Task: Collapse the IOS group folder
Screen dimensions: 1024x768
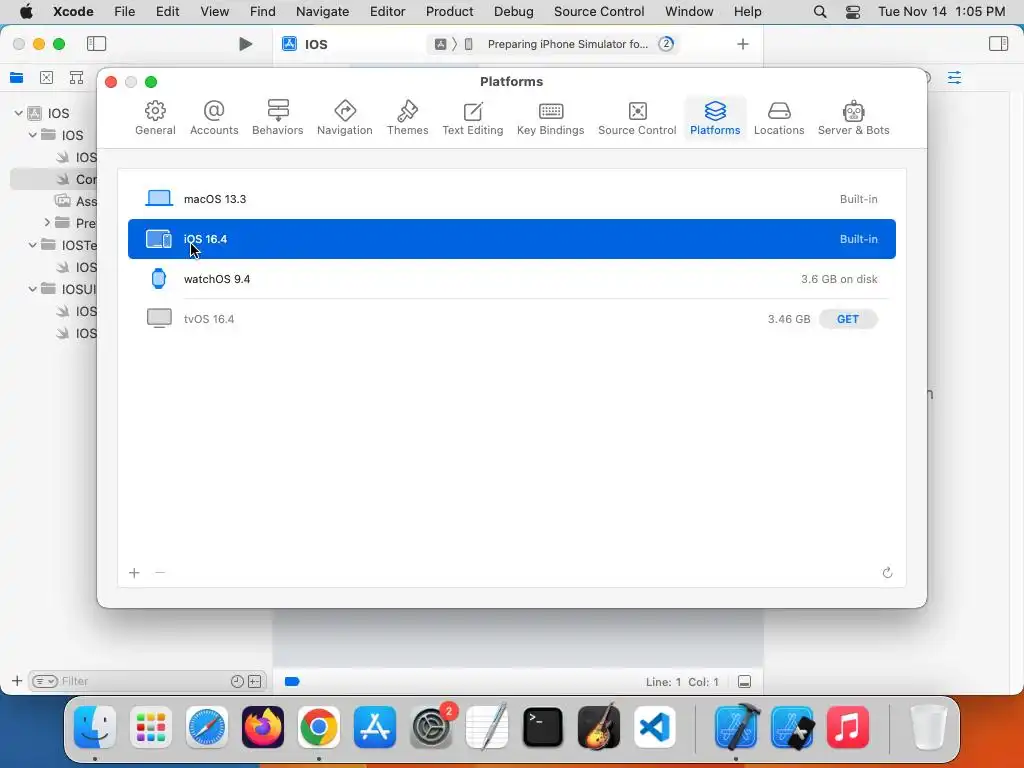Action: click(33, 135)
